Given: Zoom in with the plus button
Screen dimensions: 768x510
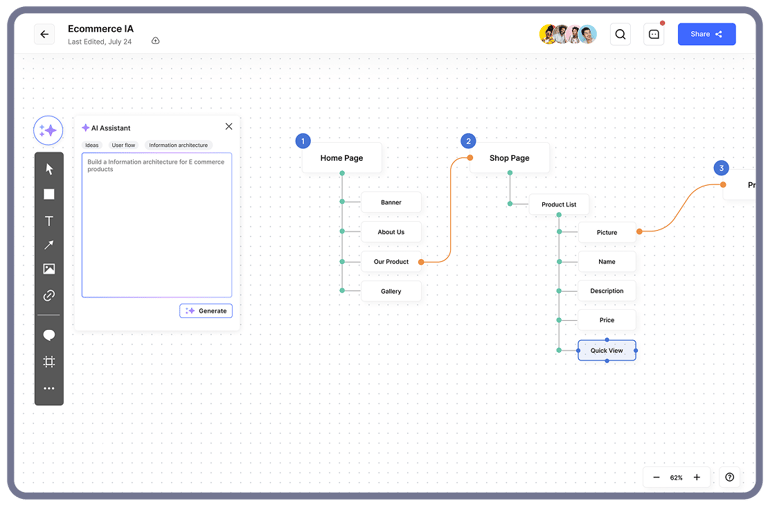Looking at the screenshot, I should 696,477.
